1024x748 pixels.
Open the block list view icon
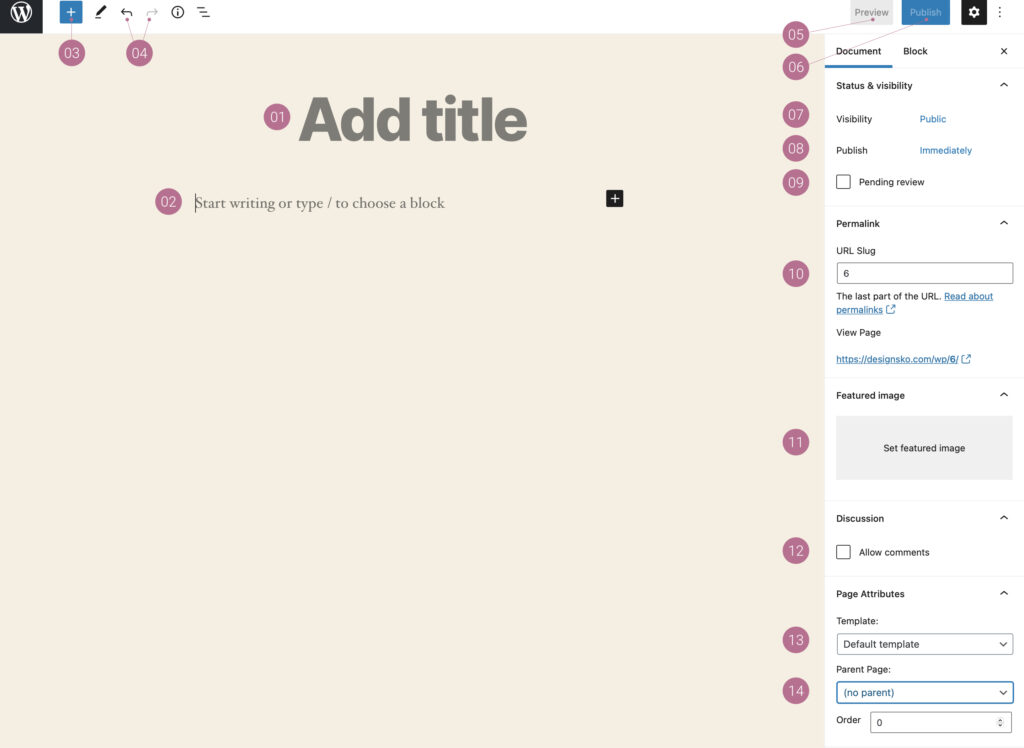tap(203, 11)
